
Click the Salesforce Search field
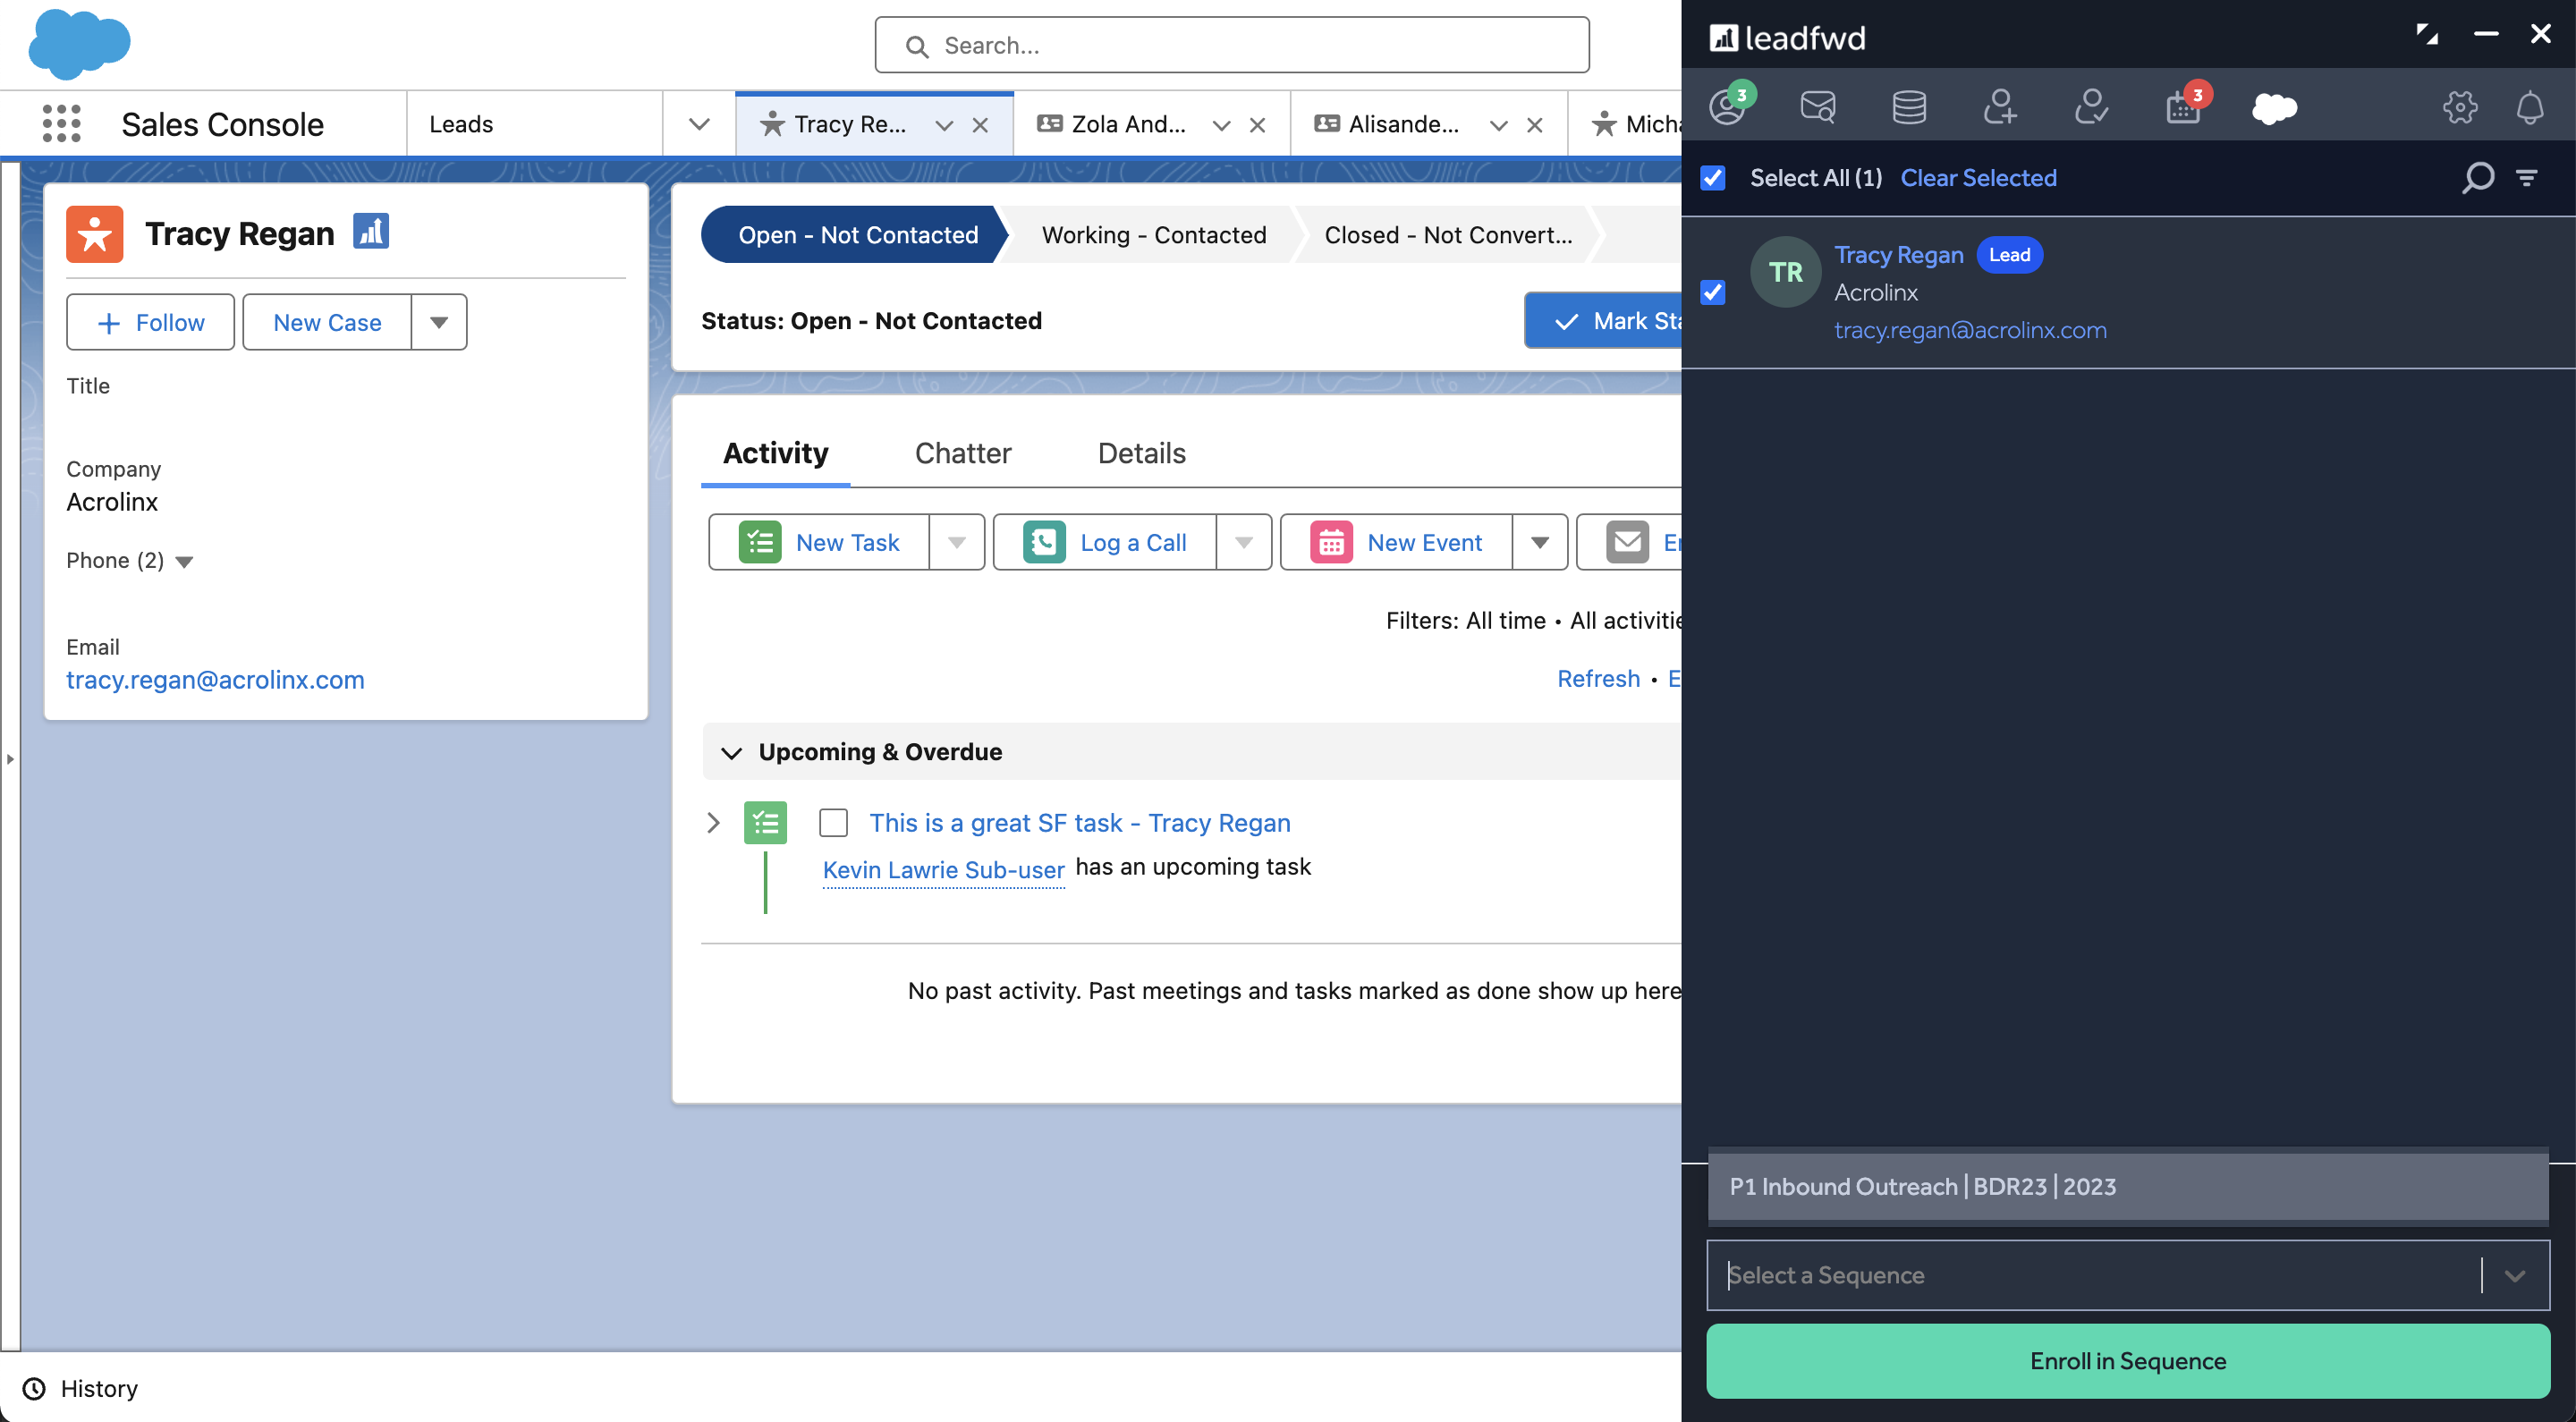(x=1232, y=45)
